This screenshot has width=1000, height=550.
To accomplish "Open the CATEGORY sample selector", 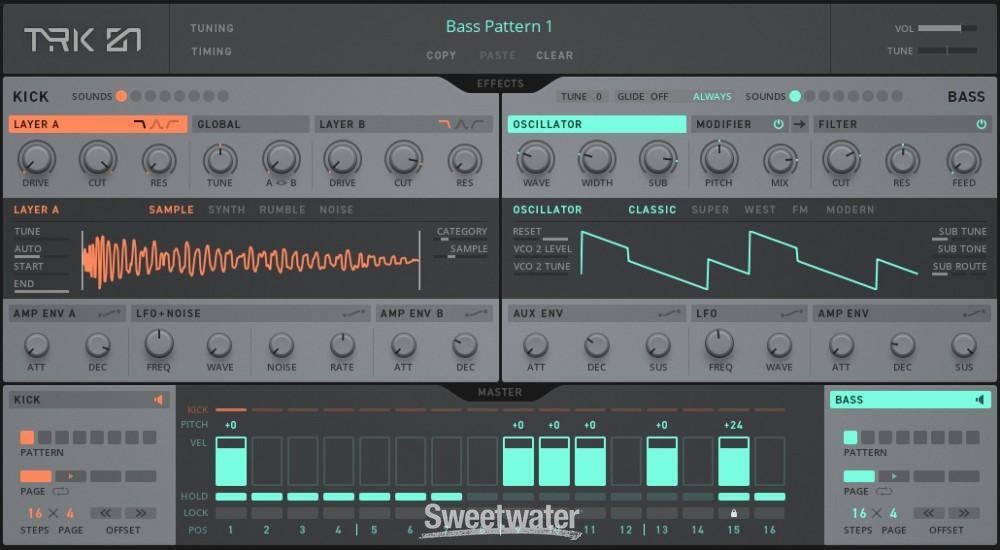I will (462, 232).
